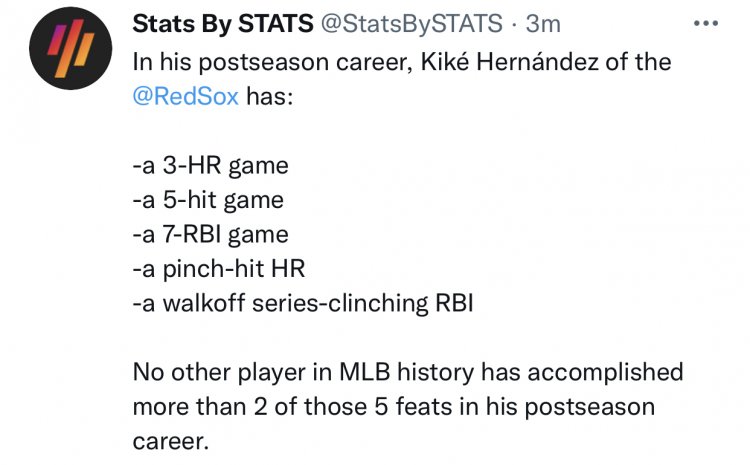This screenshot has height=465, width=750.
Task: Click the 'more than 2 of those 5 feats' line
Action: [292, 407]
